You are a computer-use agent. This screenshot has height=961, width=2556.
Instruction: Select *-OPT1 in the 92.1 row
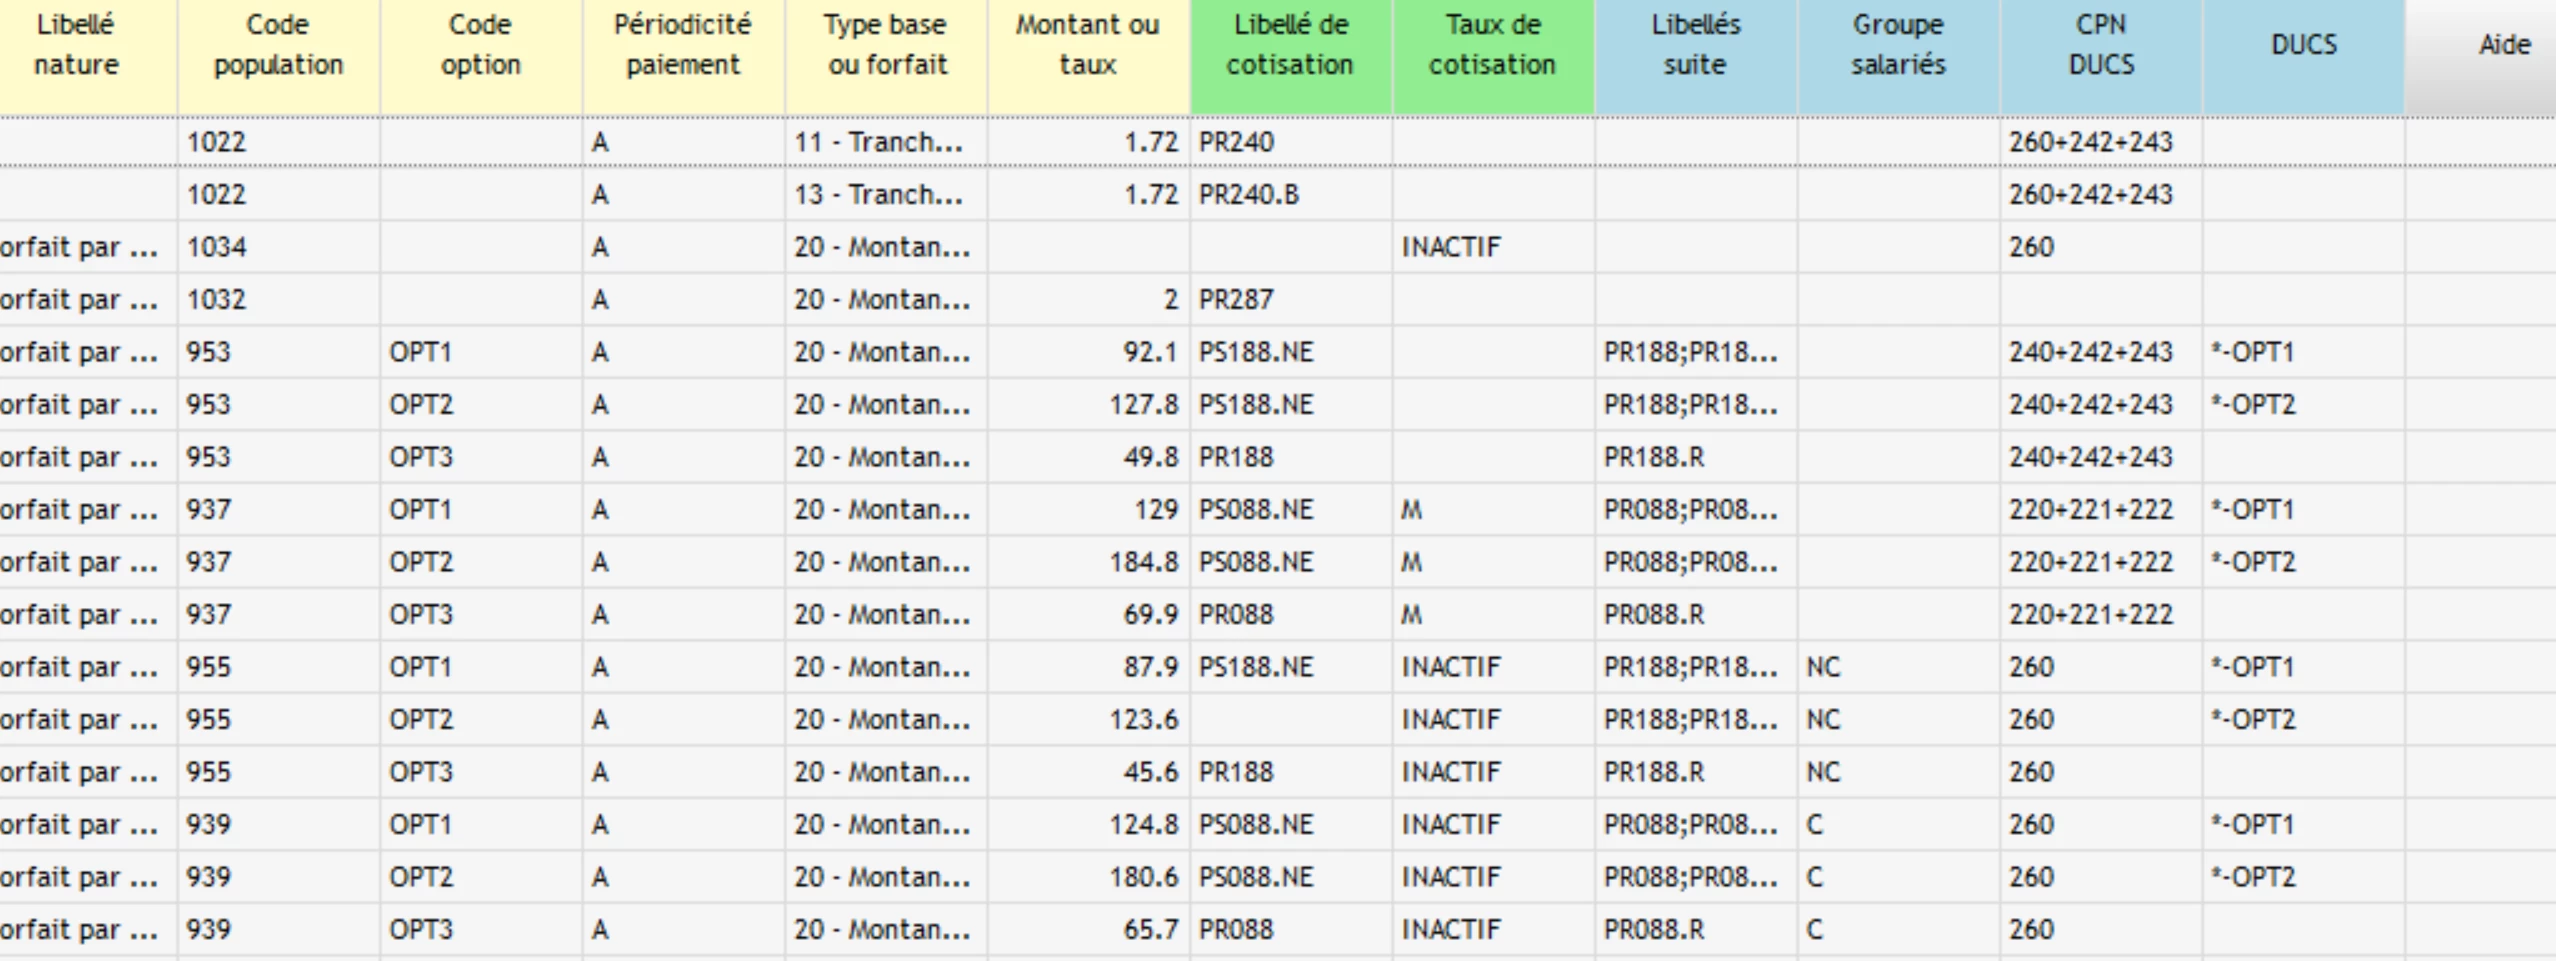pos(2303,352)
